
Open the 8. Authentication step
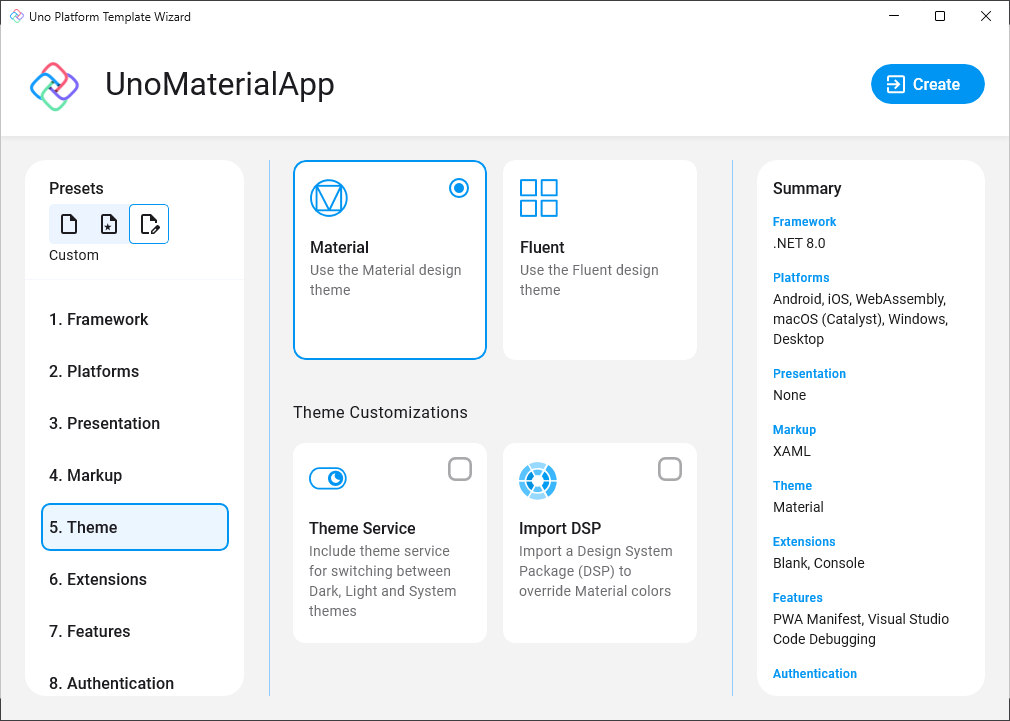point(109,683)
